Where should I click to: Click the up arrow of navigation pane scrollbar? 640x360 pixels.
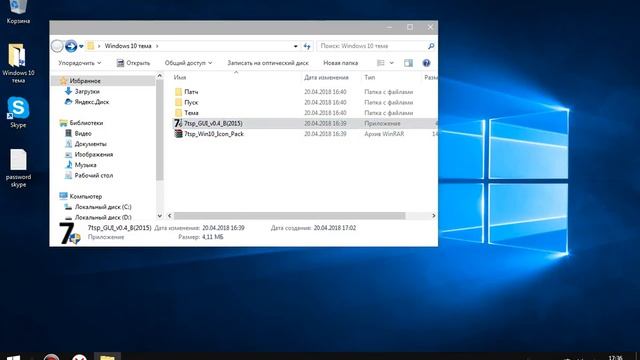(x=160, y=76)
